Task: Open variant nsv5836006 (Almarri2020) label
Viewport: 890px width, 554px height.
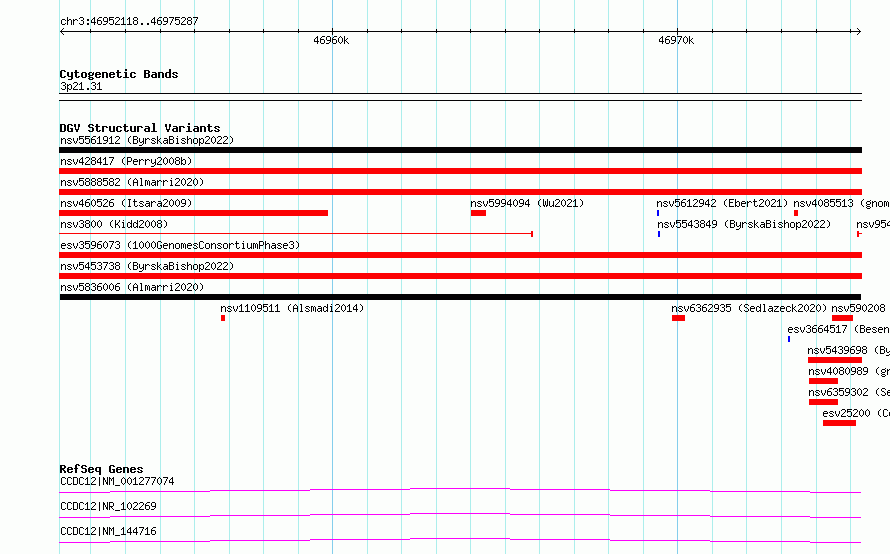Action: pyautogui.click(x=132, y=287)
